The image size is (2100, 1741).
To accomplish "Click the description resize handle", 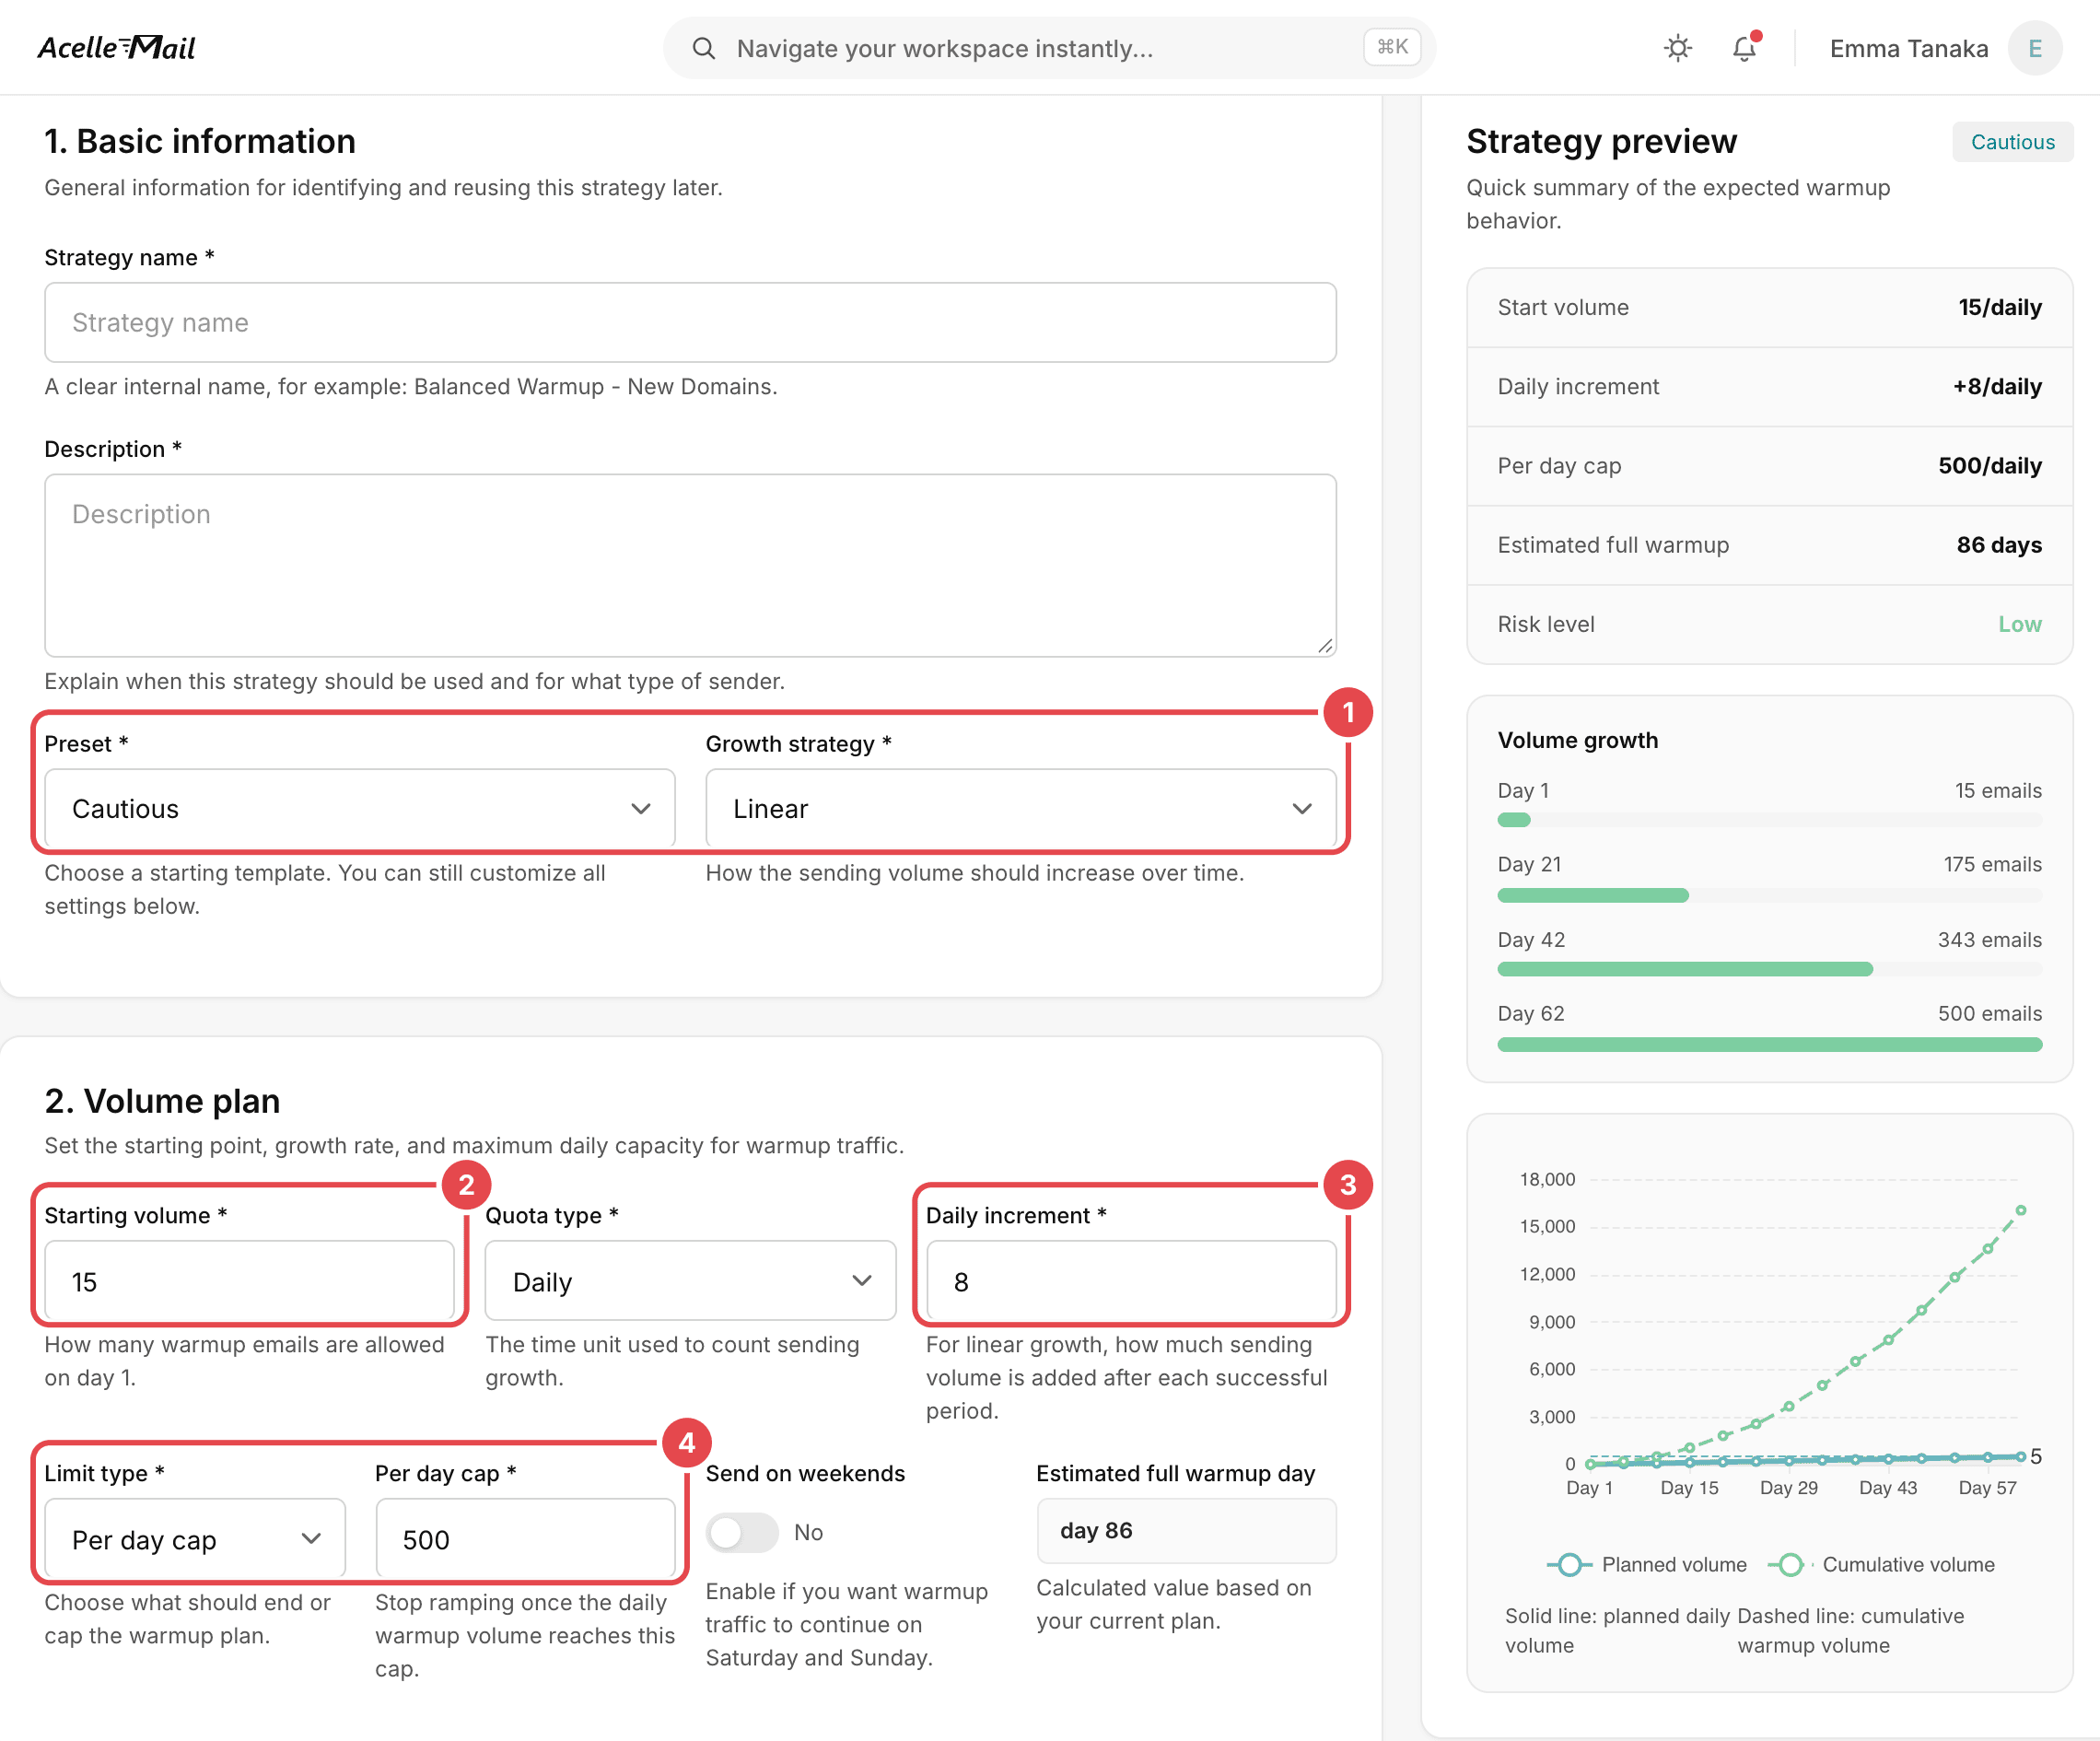I will tap(1325, 646).
